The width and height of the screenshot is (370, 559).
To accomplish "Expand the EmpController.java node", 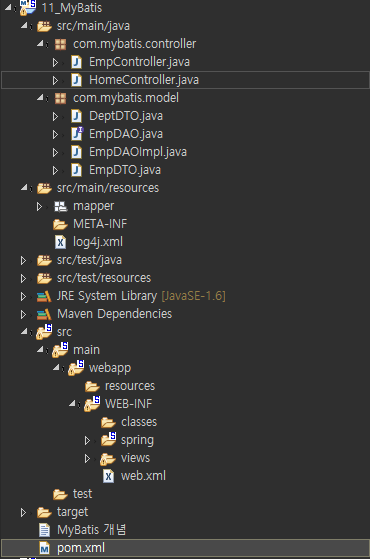I will (x=55, y=62).
